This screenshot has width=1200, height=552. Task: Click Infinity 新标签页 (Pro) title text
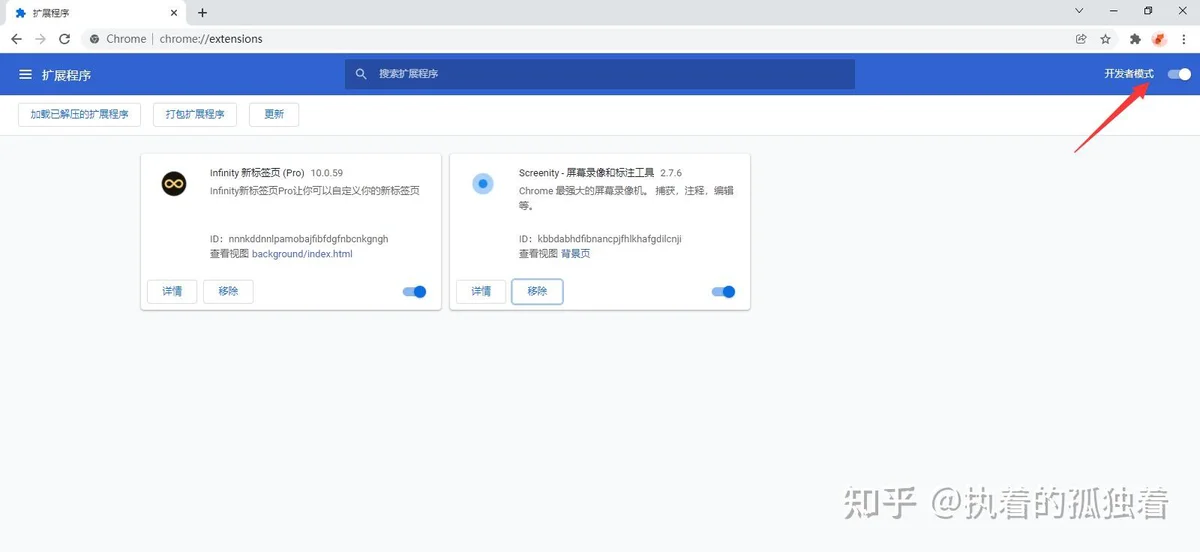257,173
